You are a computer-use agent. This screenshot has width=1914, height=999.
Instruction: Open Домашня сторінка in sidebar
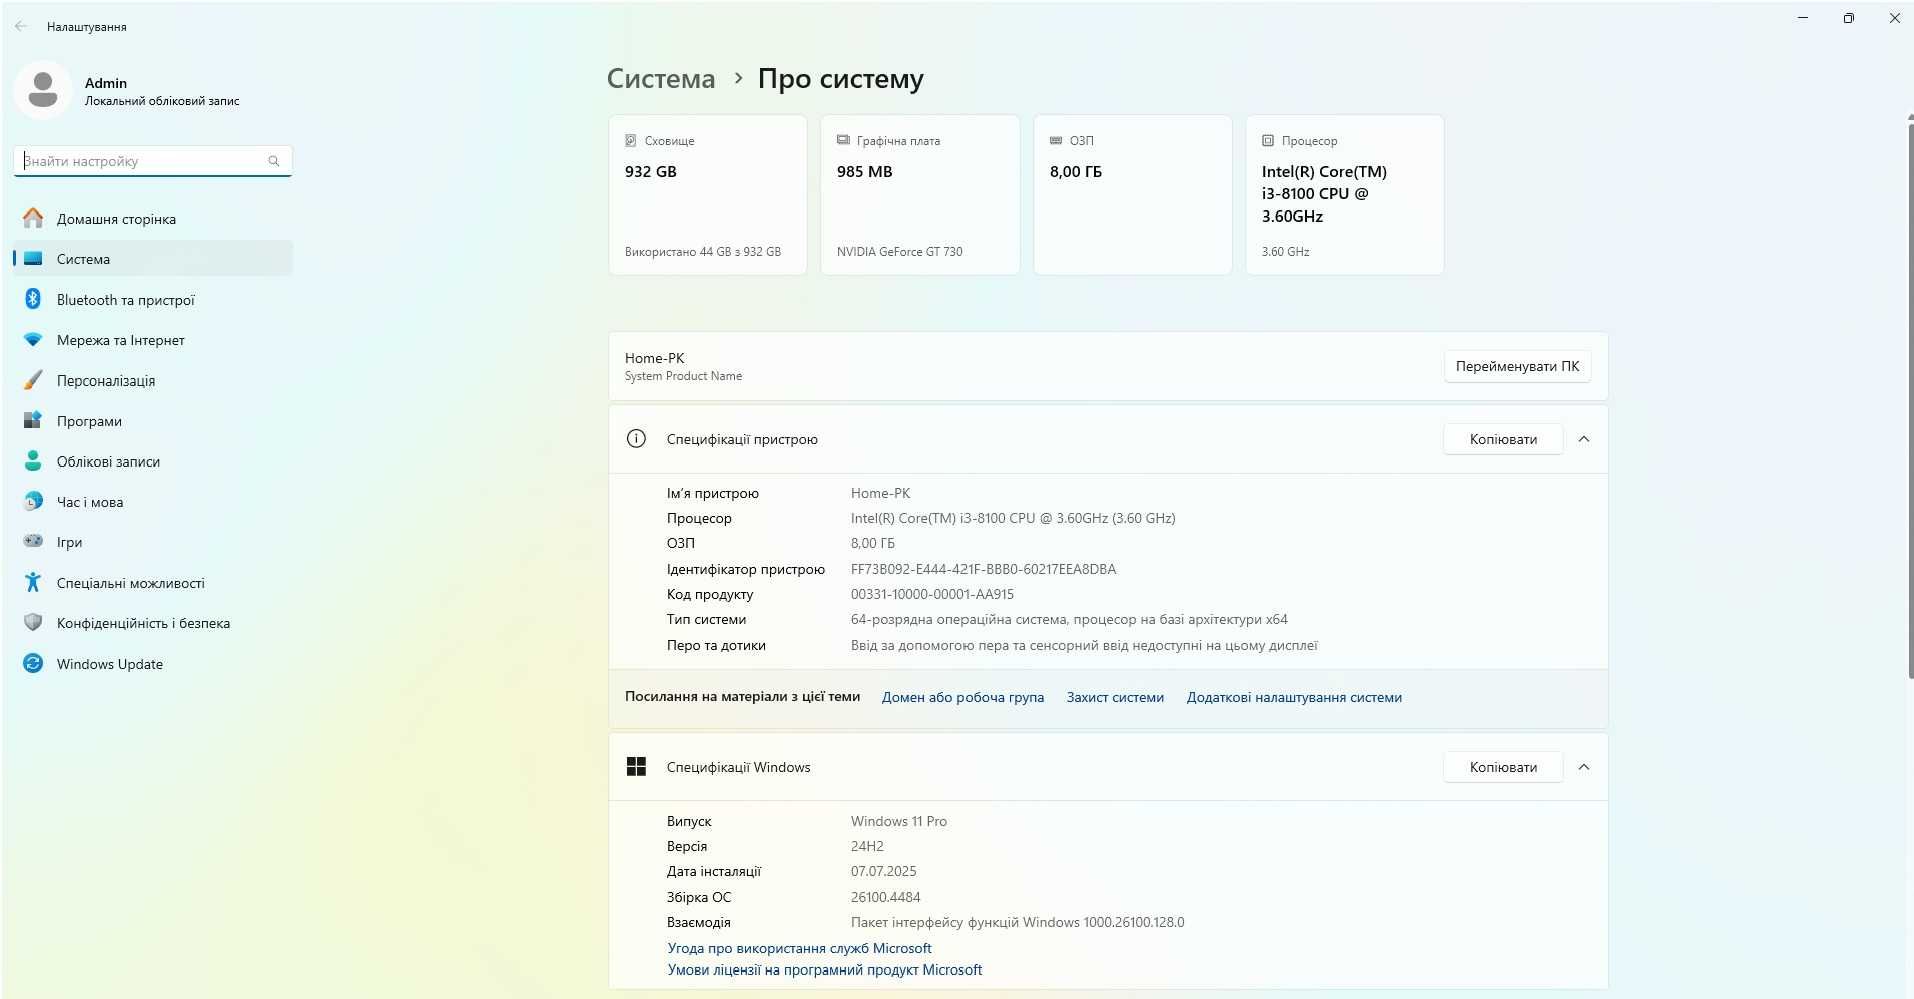tap(153, 218)
